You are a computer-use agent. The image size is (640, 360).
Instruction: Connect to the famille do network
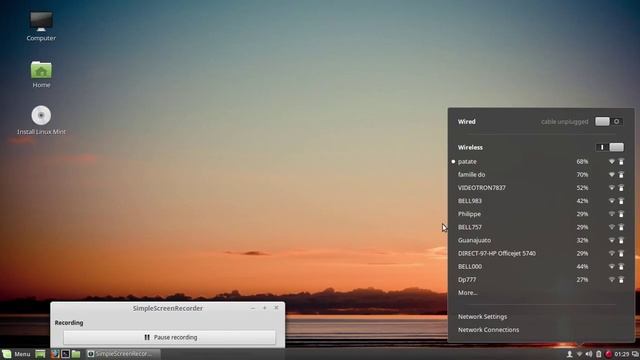coord(541,175)
